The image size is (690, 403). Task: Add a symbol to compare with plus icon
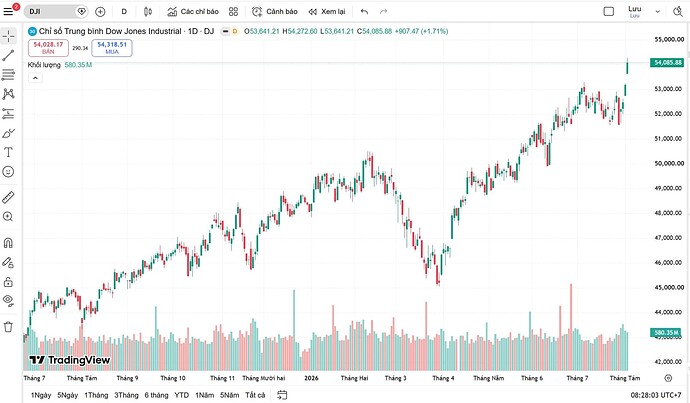click(100, 12)
